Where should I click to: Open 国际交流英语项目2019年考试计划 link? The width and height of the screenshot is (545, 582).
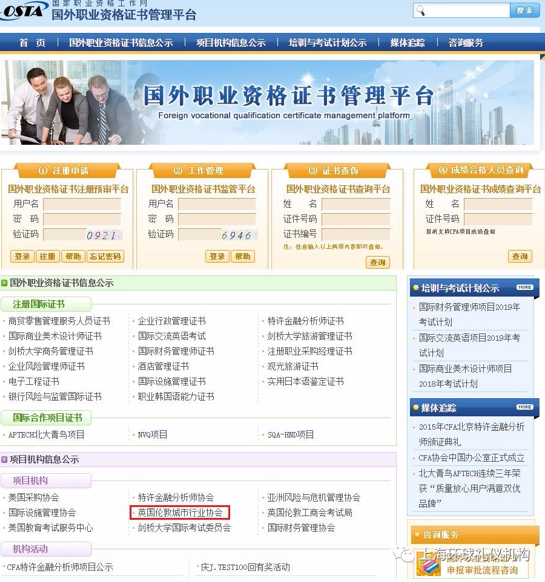tap(470, 345)
